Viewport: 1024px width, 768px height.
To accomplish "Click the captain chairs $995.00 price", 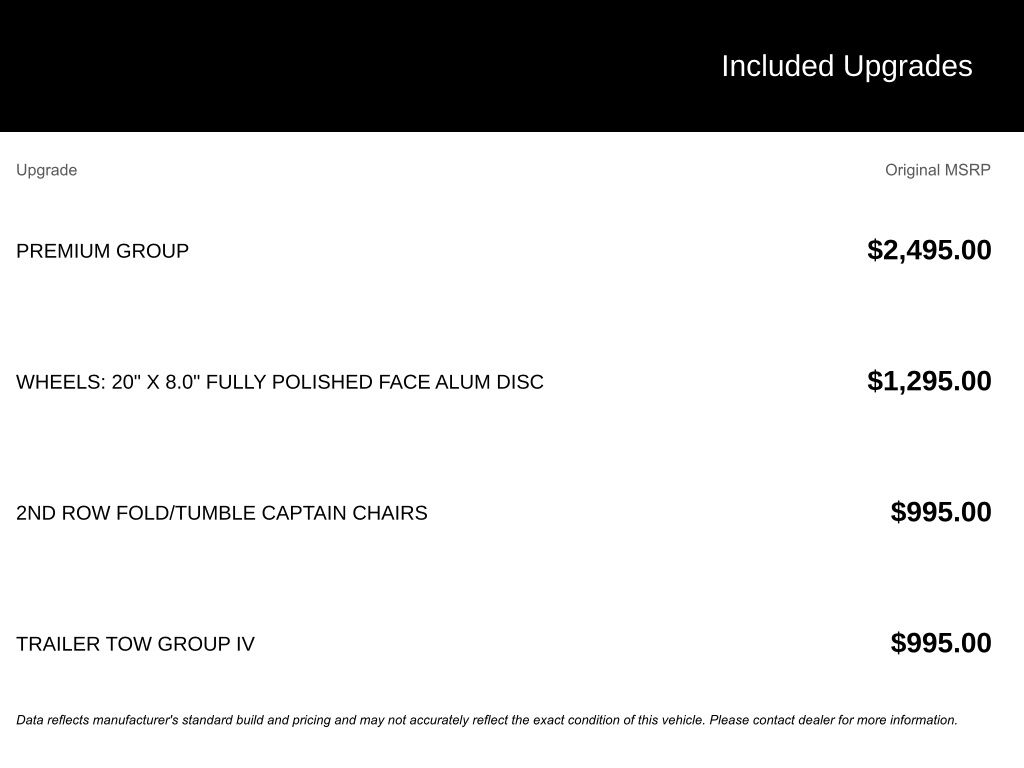I will point(941,512).
